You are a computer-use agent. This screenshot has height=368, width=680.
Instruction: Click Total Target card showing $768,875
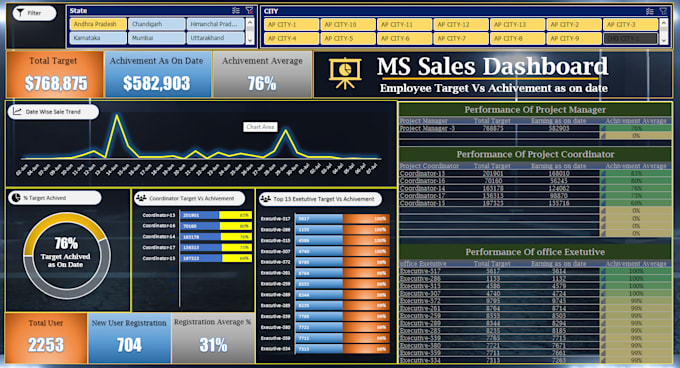tap(55, 74)
